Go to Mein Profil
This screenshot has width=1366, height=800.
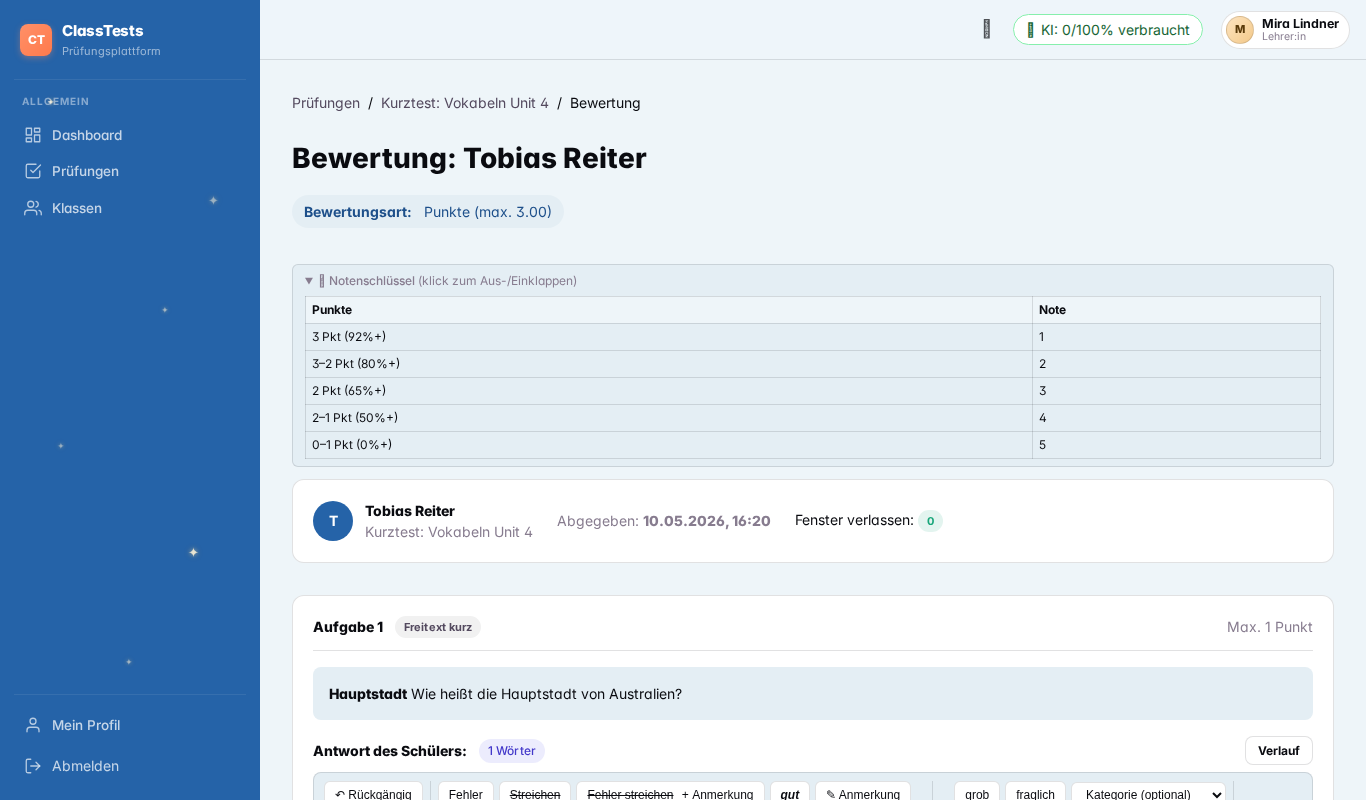[x=130, y=725]
